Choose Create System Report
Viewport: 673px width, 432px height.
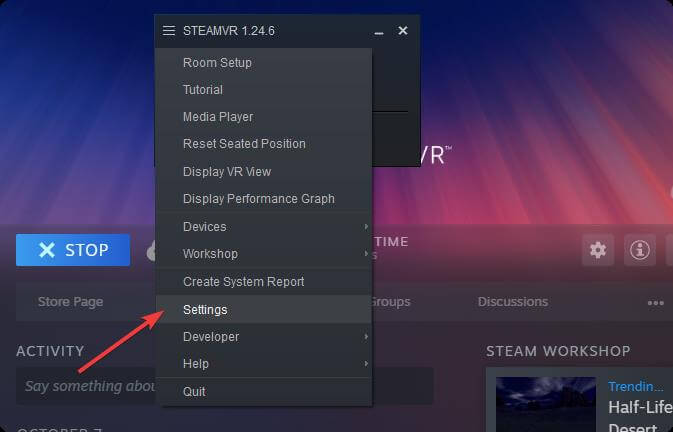263,281
